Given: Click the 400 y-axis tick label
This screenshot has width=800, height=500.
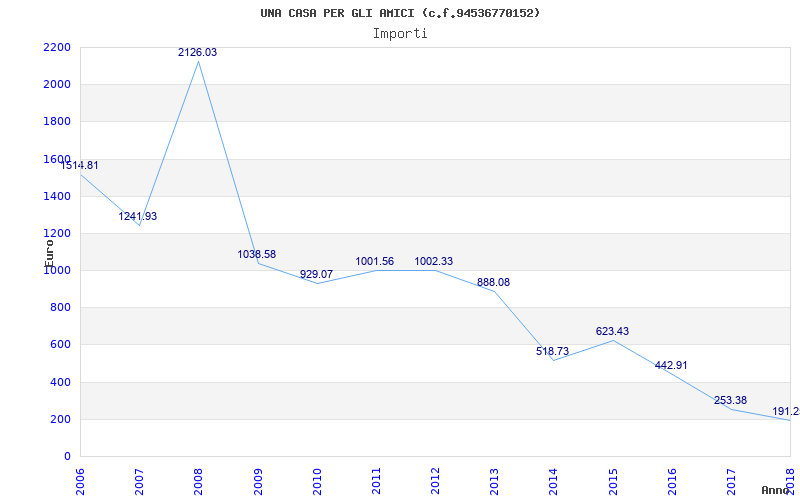Looking at the screenshot, I should 61,382.
